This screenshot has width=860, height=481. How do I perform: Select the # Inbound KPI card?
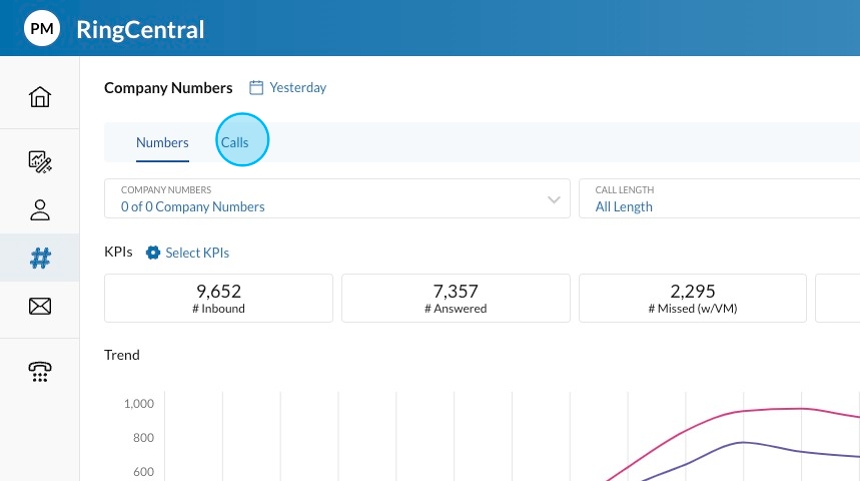[219, 298]
